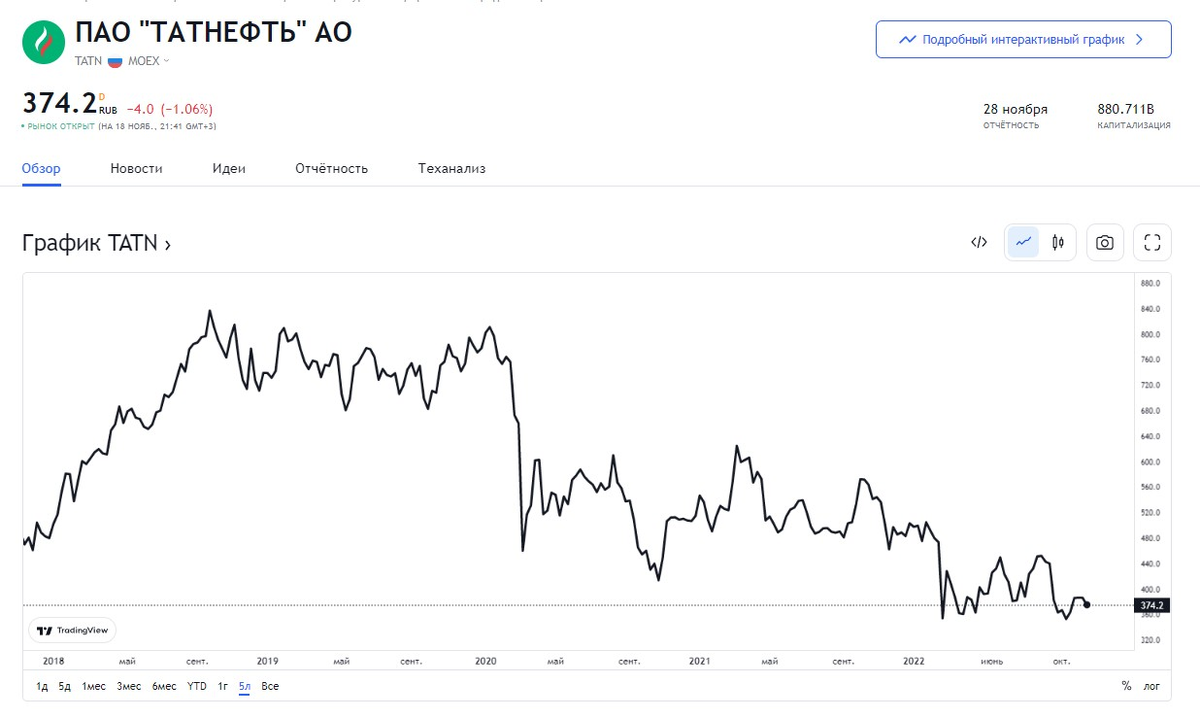Toggle percent scale on the chart
This screenshot has height=718, width=1200.
point(1126,686)
